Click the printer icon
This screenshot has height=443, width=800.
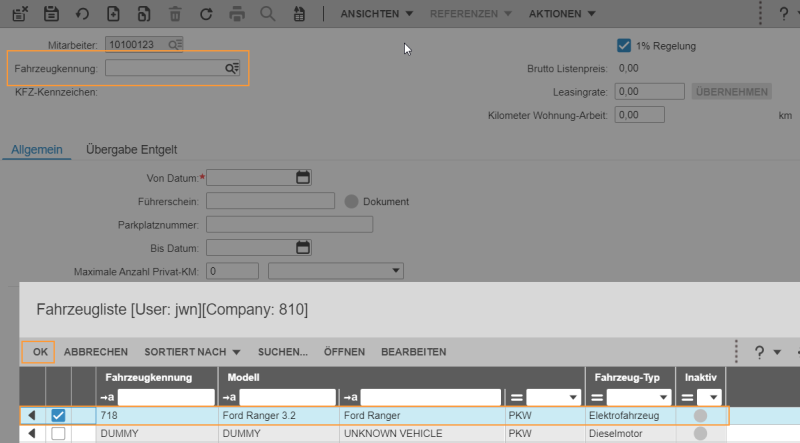pos(237,14)
